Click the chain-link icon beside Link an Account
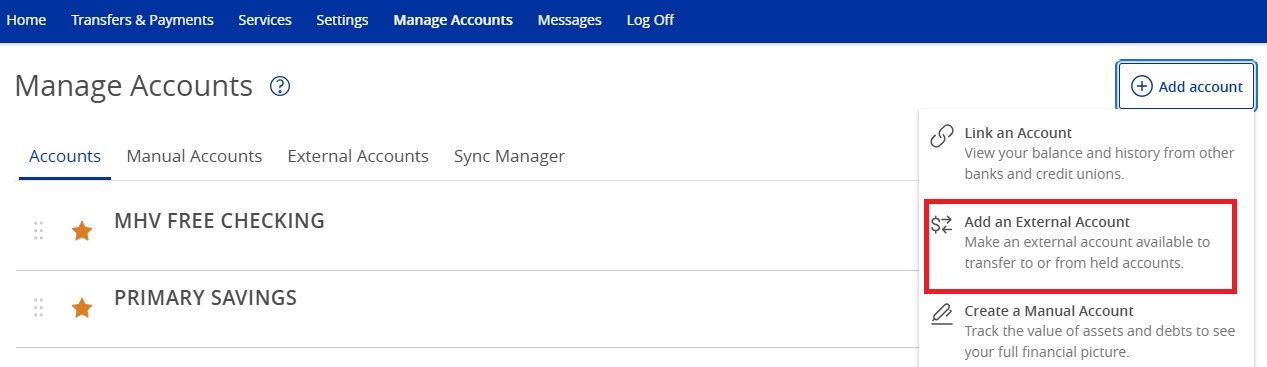The image size is (1267, 367). [x=942, y=136]
